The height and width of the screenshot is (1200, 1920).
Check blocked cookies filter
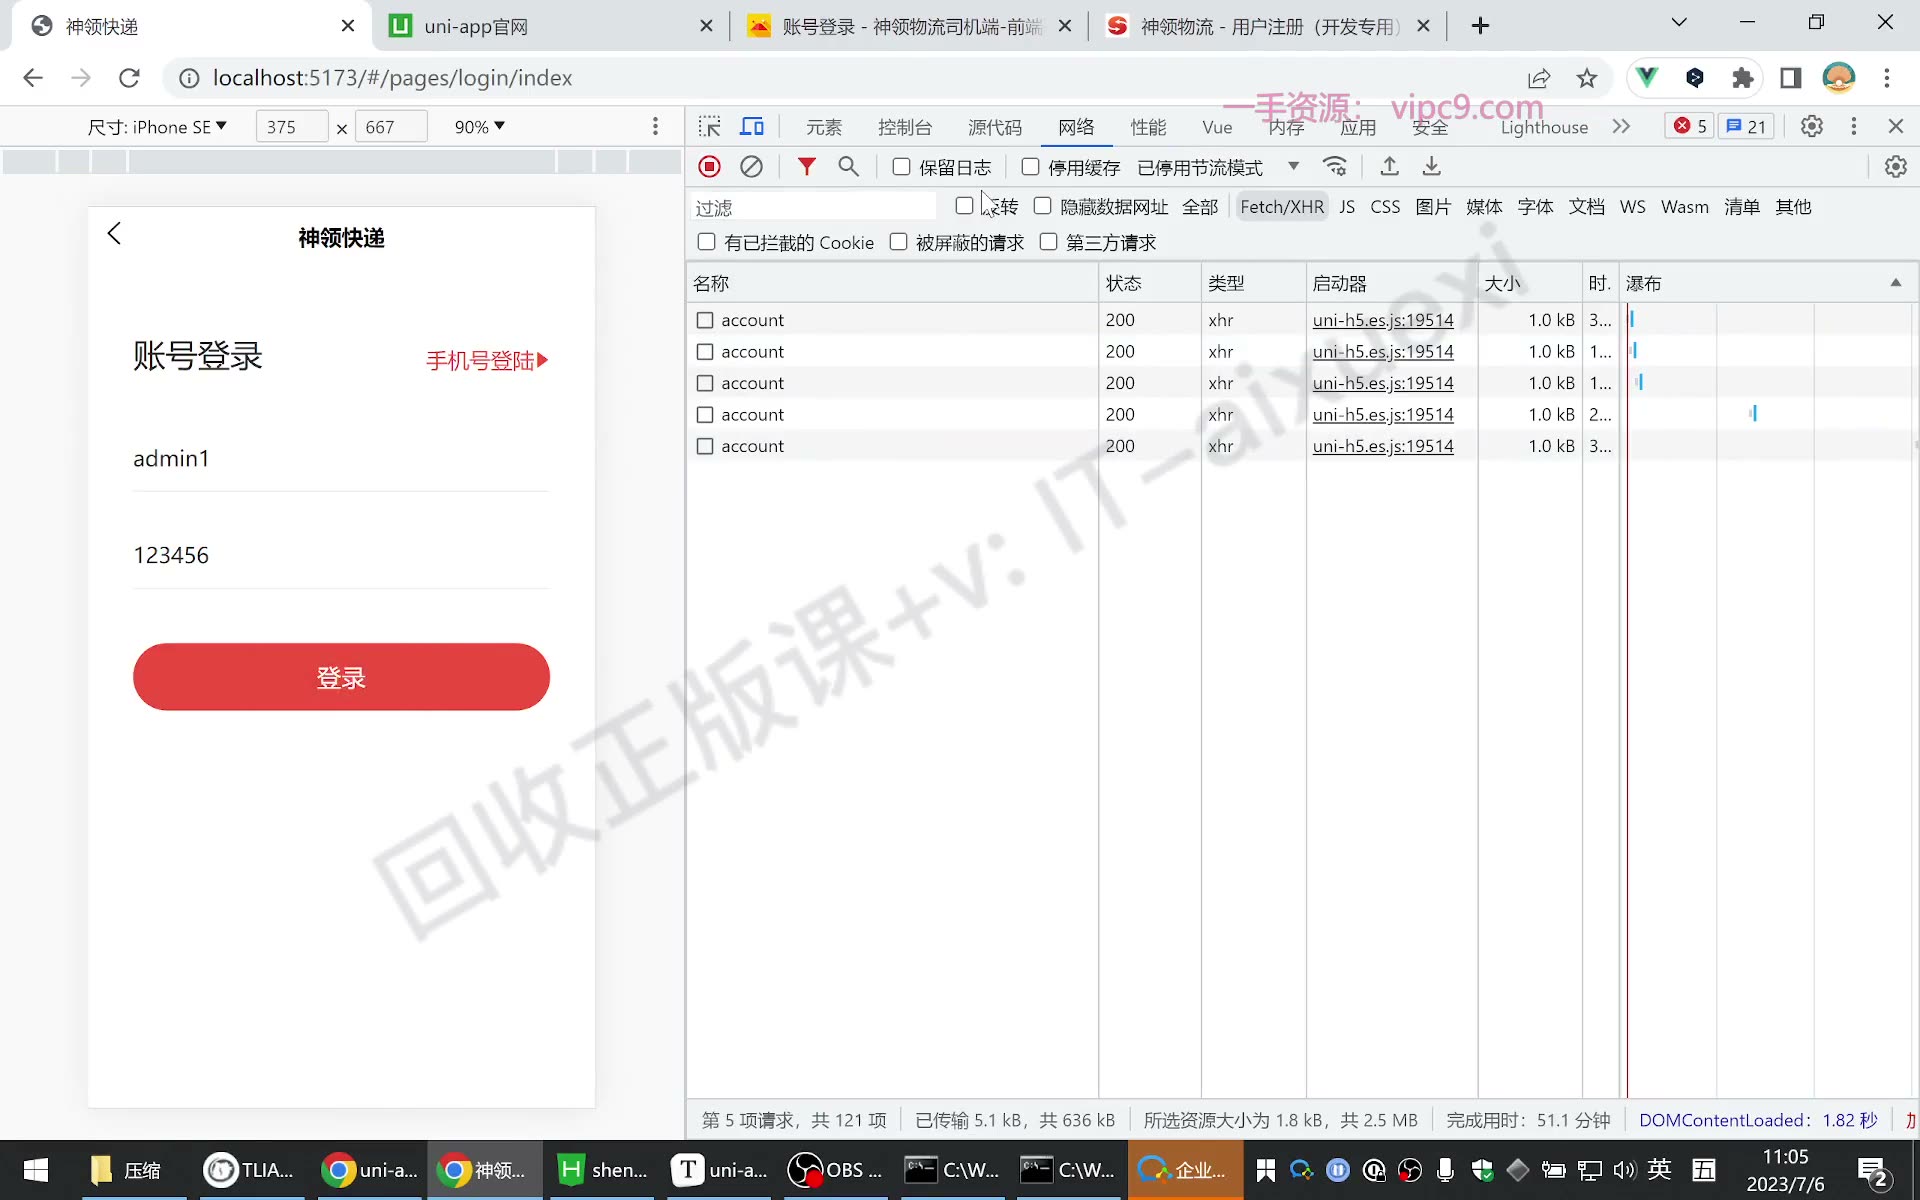(706, 242)
